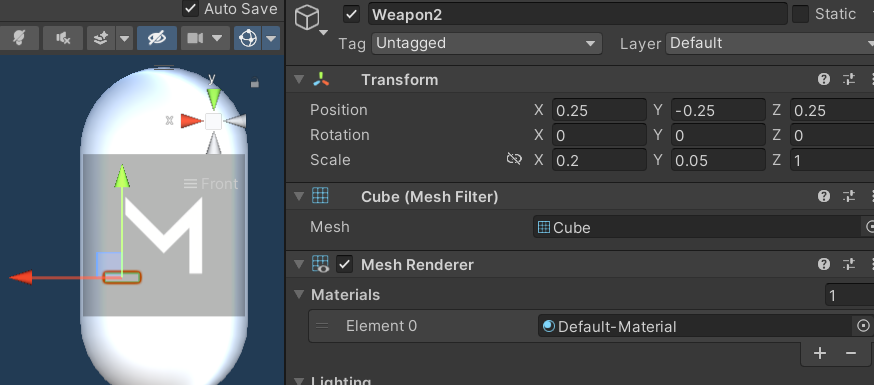The image size is (874, 385).
Task: Click Position Z field
Action: click(832, 110)
